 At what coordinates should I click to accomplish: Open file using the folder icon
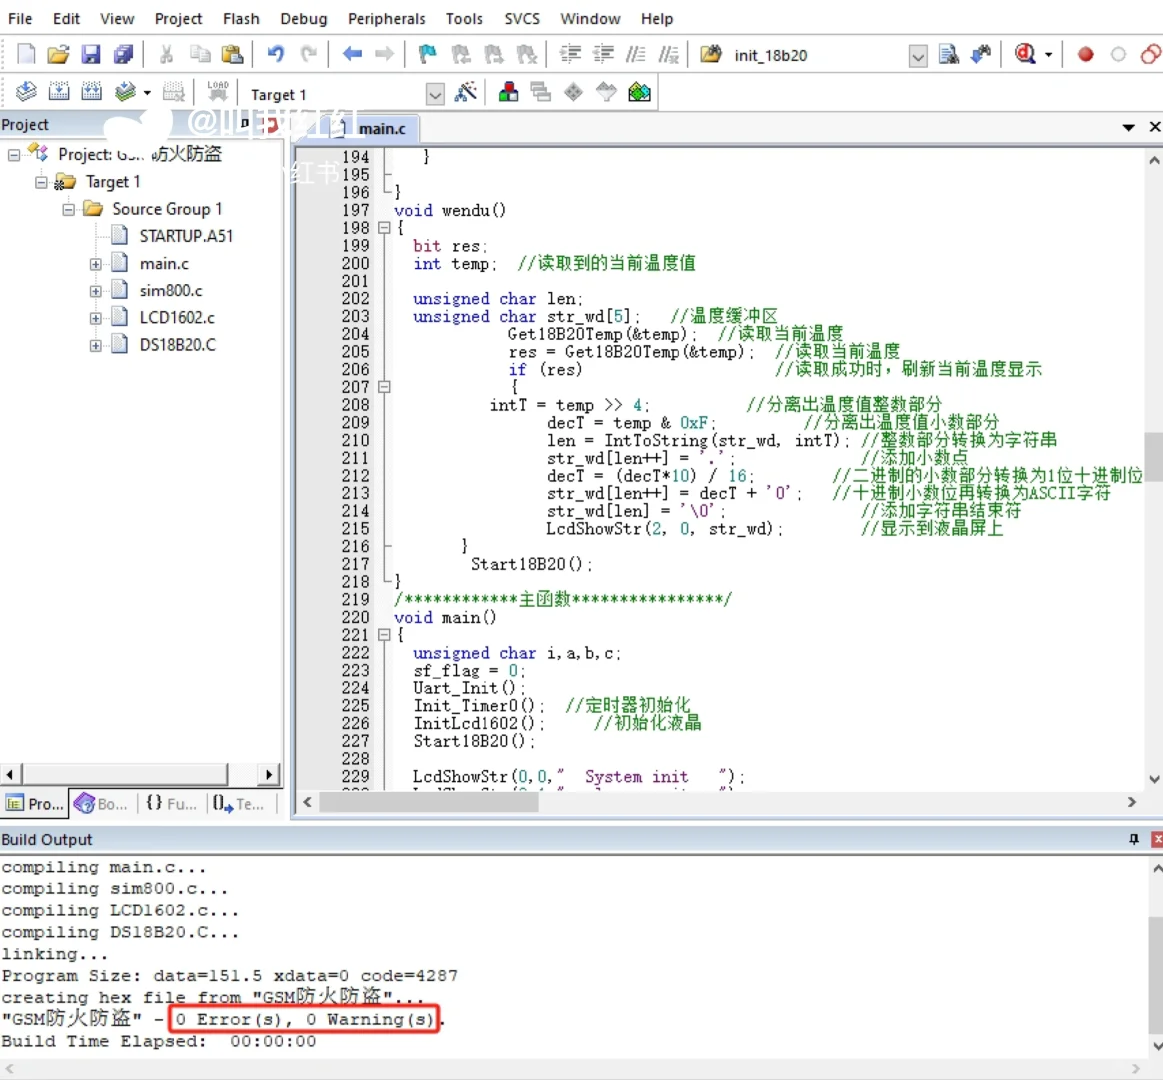click(x=58, y=54)
